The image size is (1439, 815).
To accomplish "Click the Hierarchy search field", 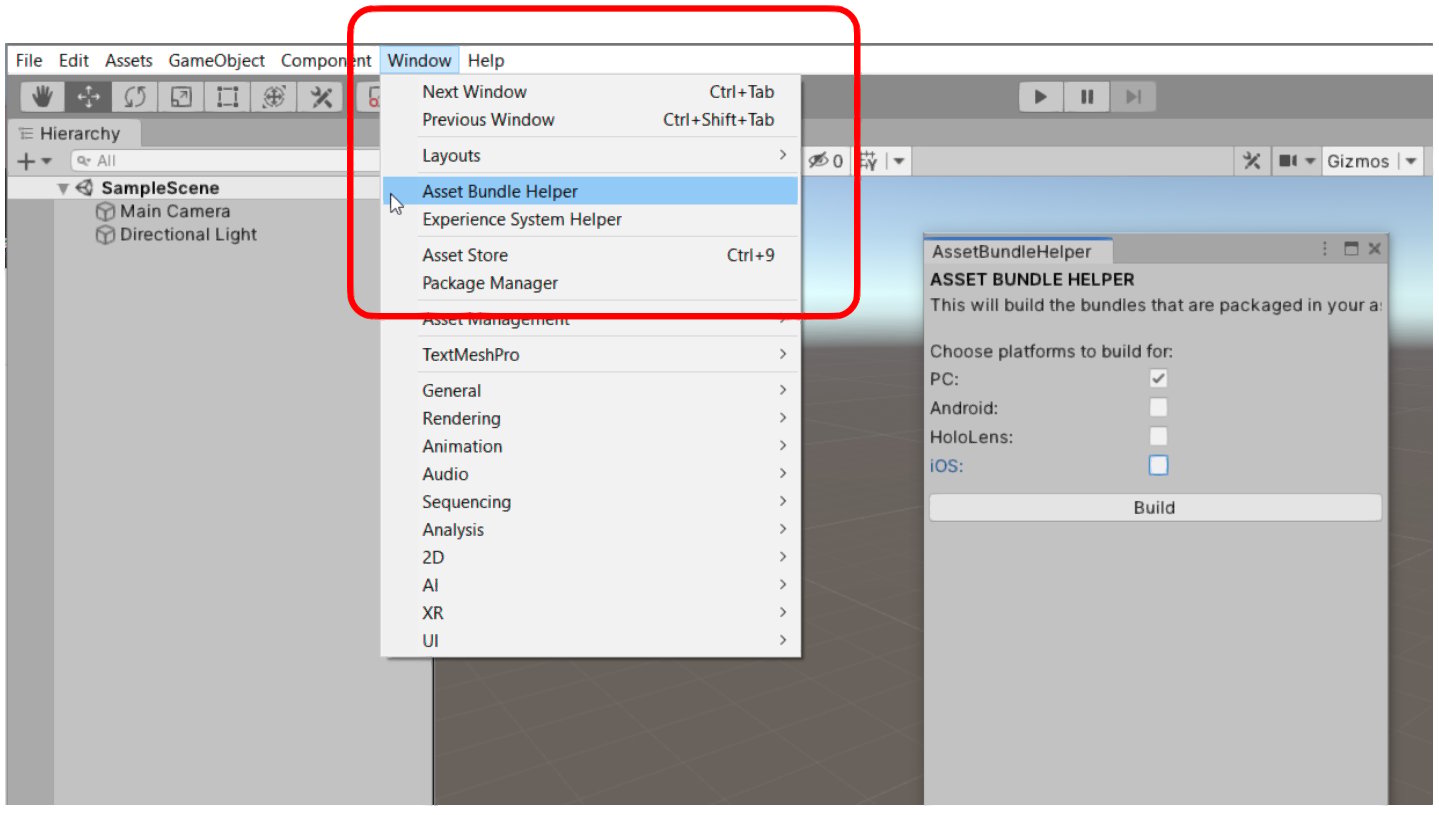I will pos(225,161).
